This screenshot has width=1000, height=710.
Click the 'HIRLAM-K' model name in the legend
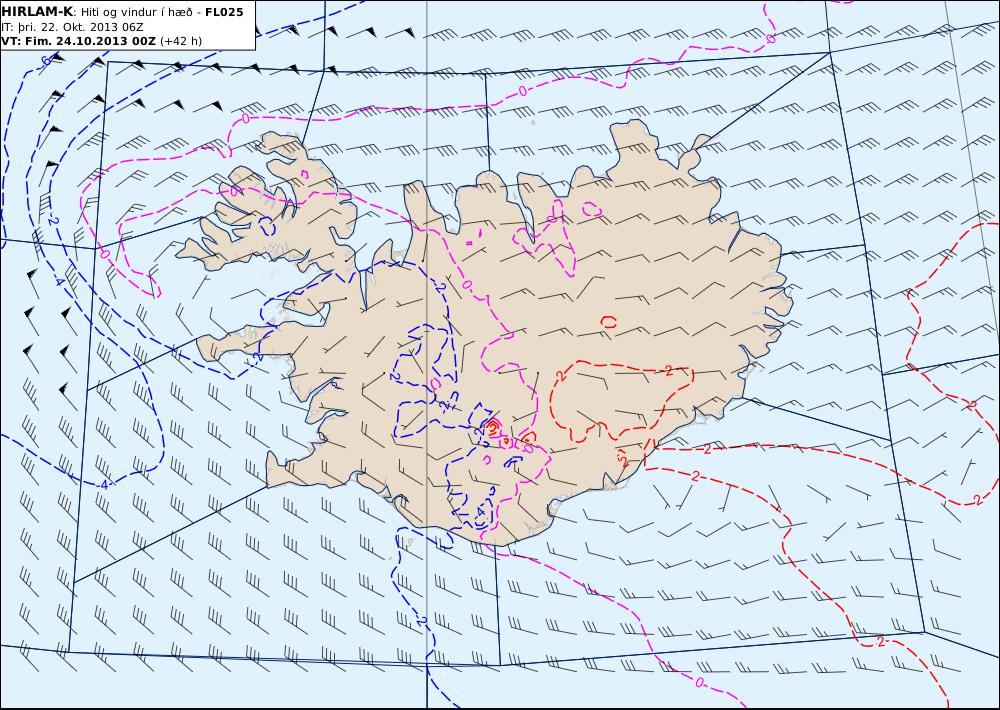(37, 12)
